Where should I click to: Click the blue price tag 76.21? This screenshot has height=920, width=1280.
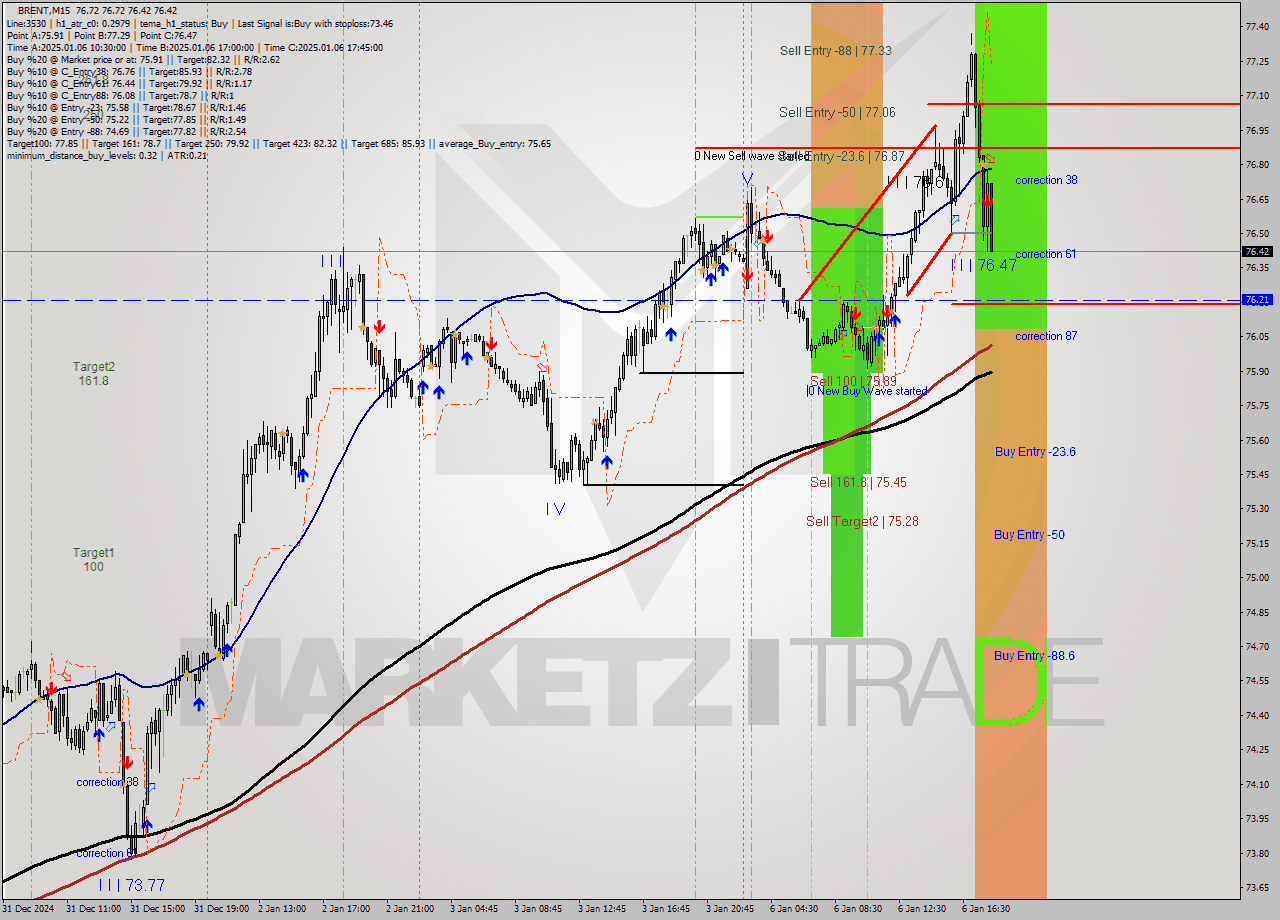[1257, 299]
